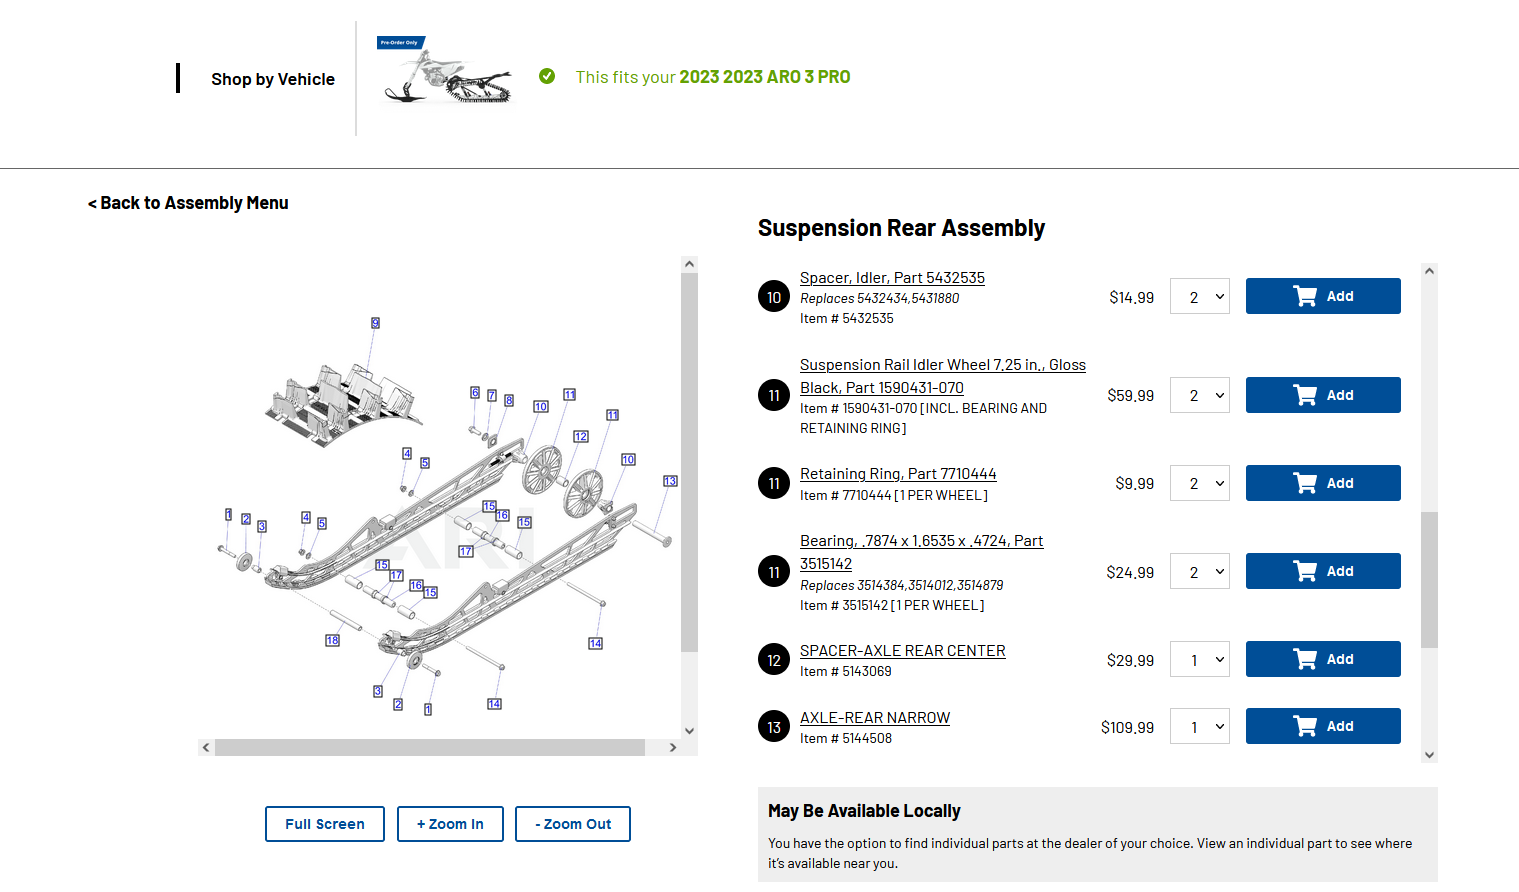The height and width of the screenshot is (892, 1519).
Task: Open diagram in Full Screen
Action: pyautogui.click(x=325, y=824)
